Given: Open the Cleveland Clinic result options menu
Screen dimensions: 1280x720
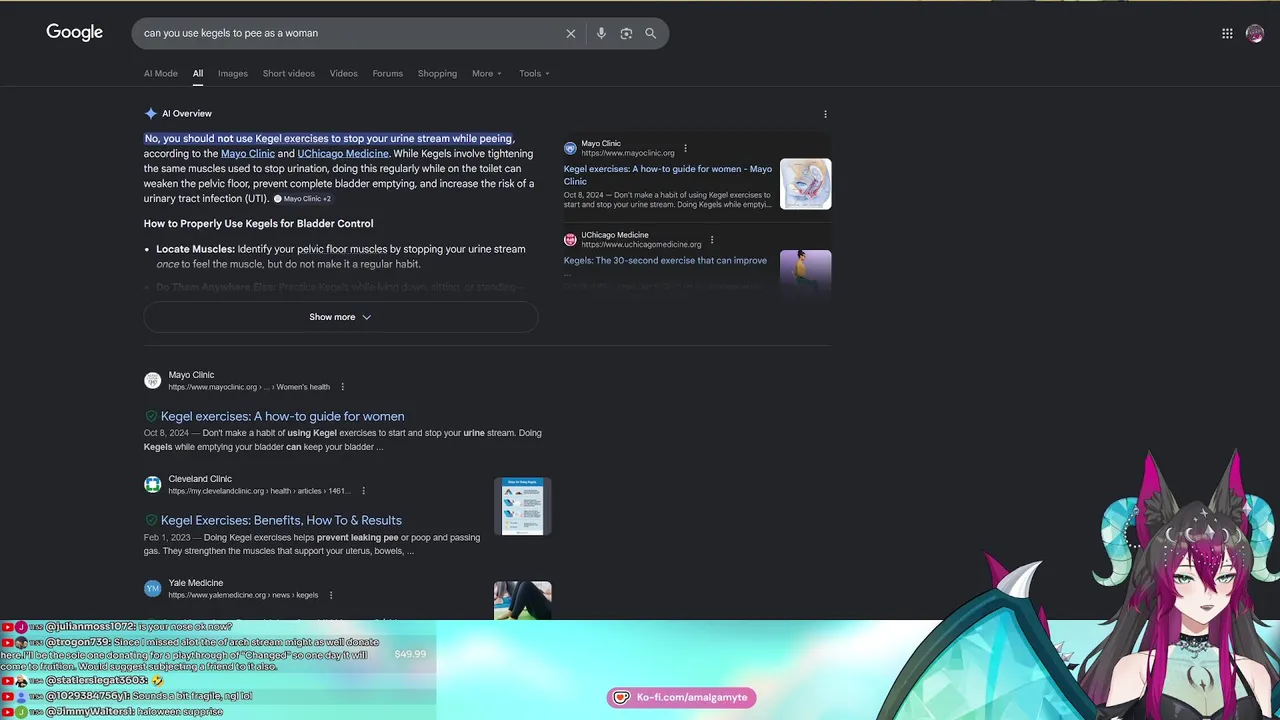Looking at the screenshot, I should [x=363, y=491].
